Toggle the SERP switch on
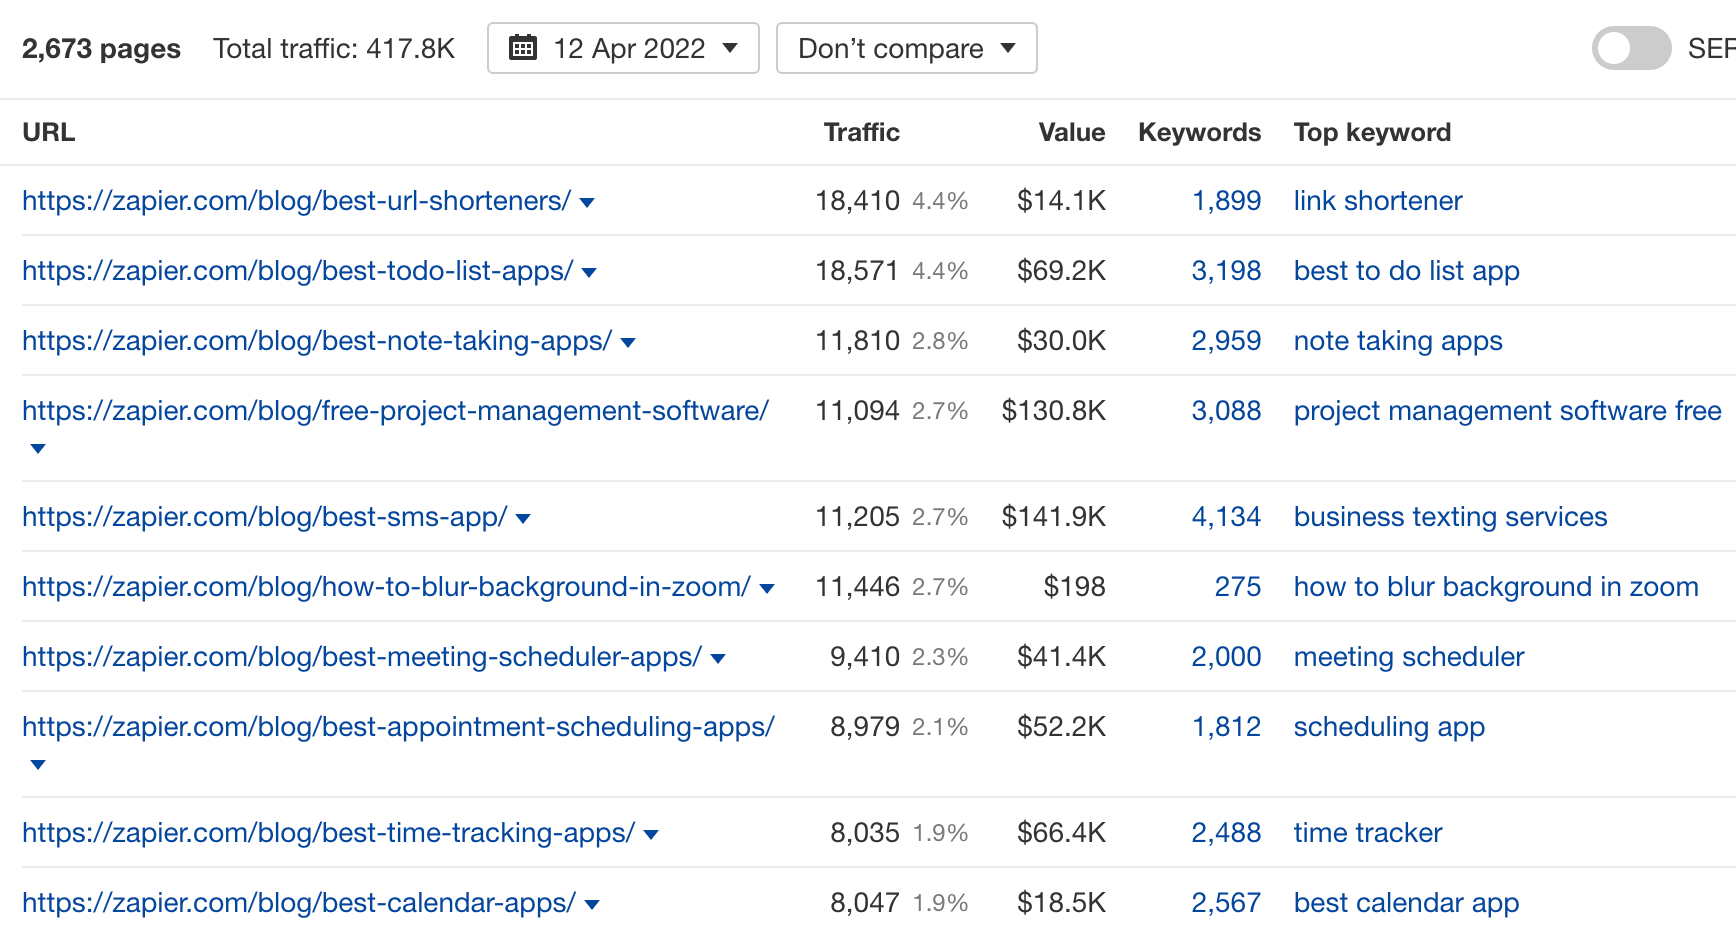 click(1631, 47)
